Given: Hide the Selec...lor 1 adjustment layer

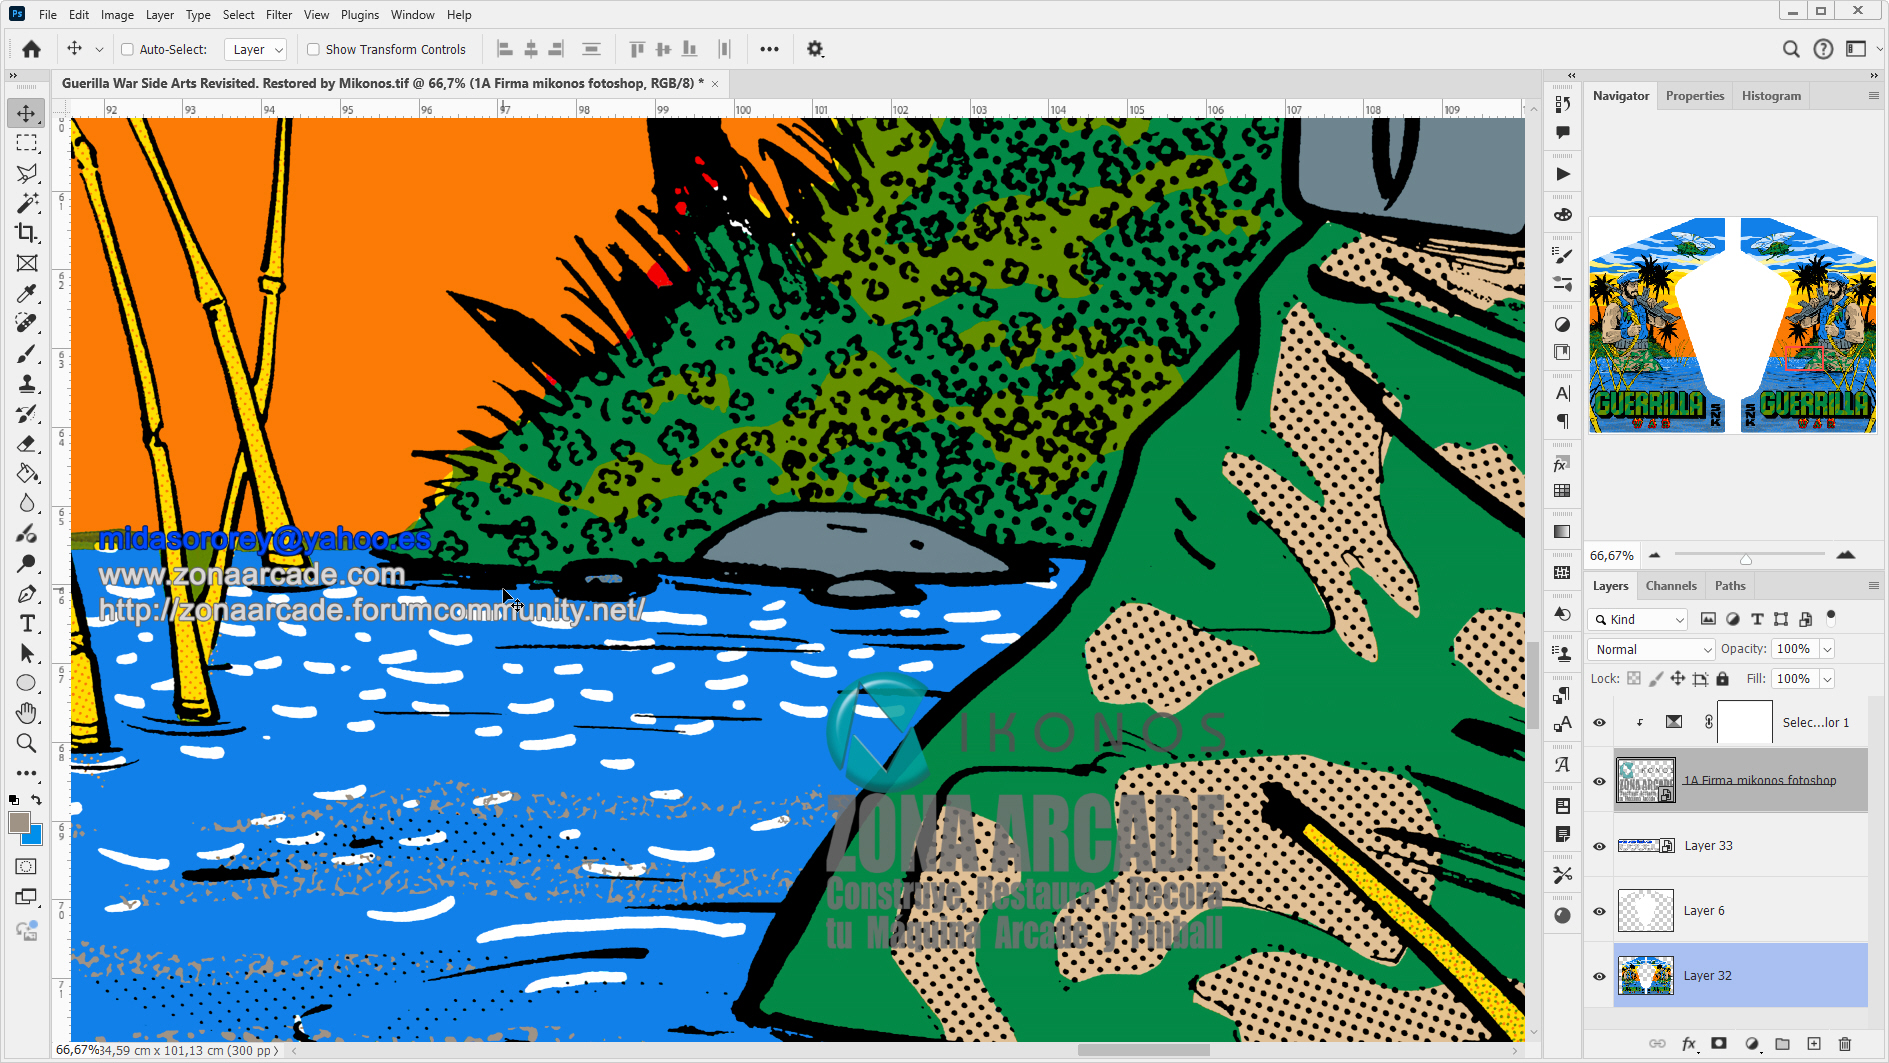Looking at the screenshot, I should (1599, 722).
